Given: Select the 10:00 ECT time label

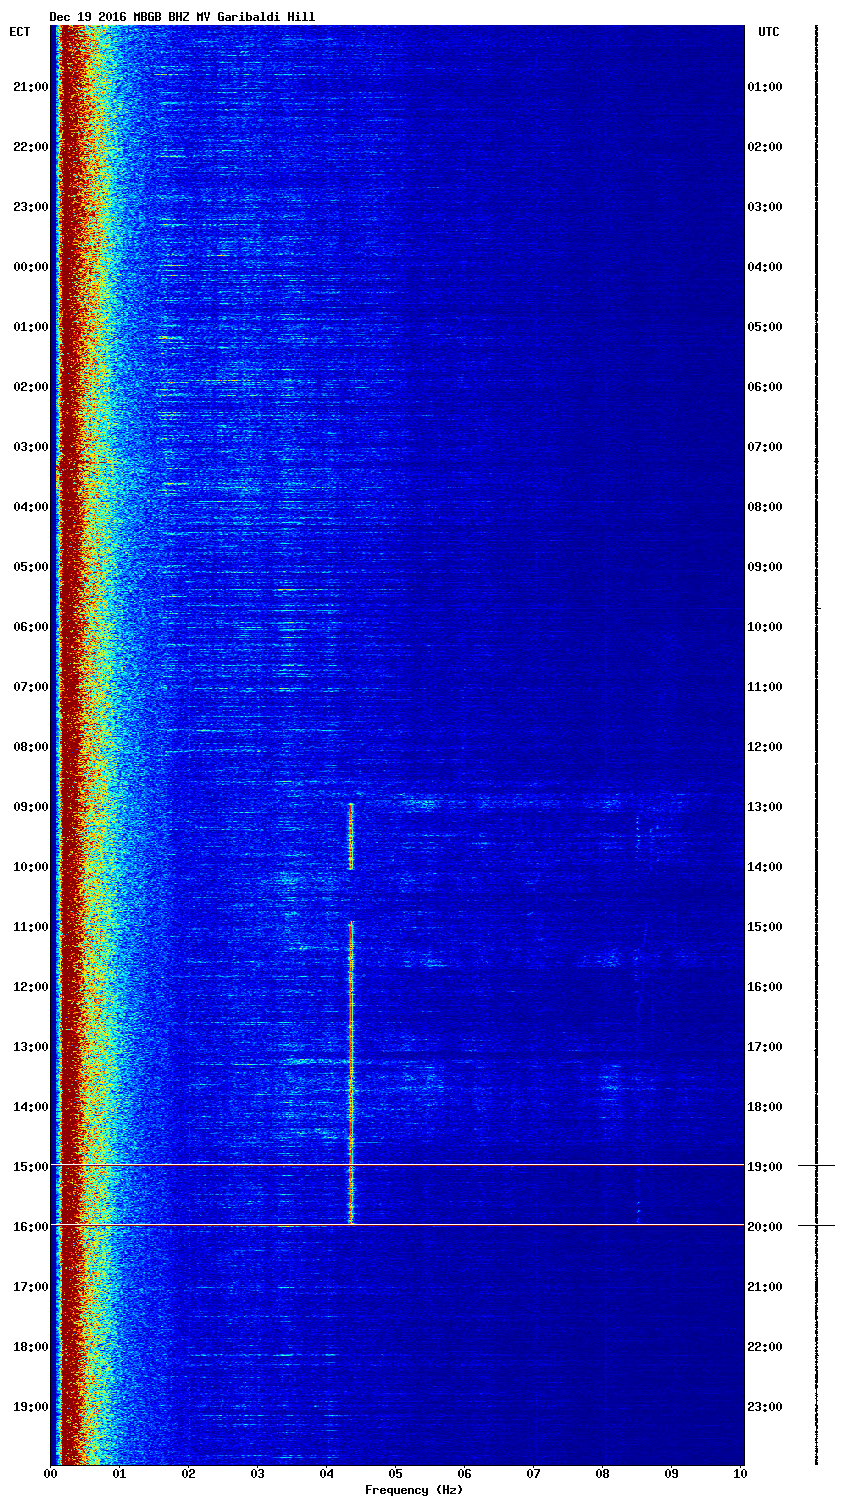Looking at the screenshot, I should point(30,867).
